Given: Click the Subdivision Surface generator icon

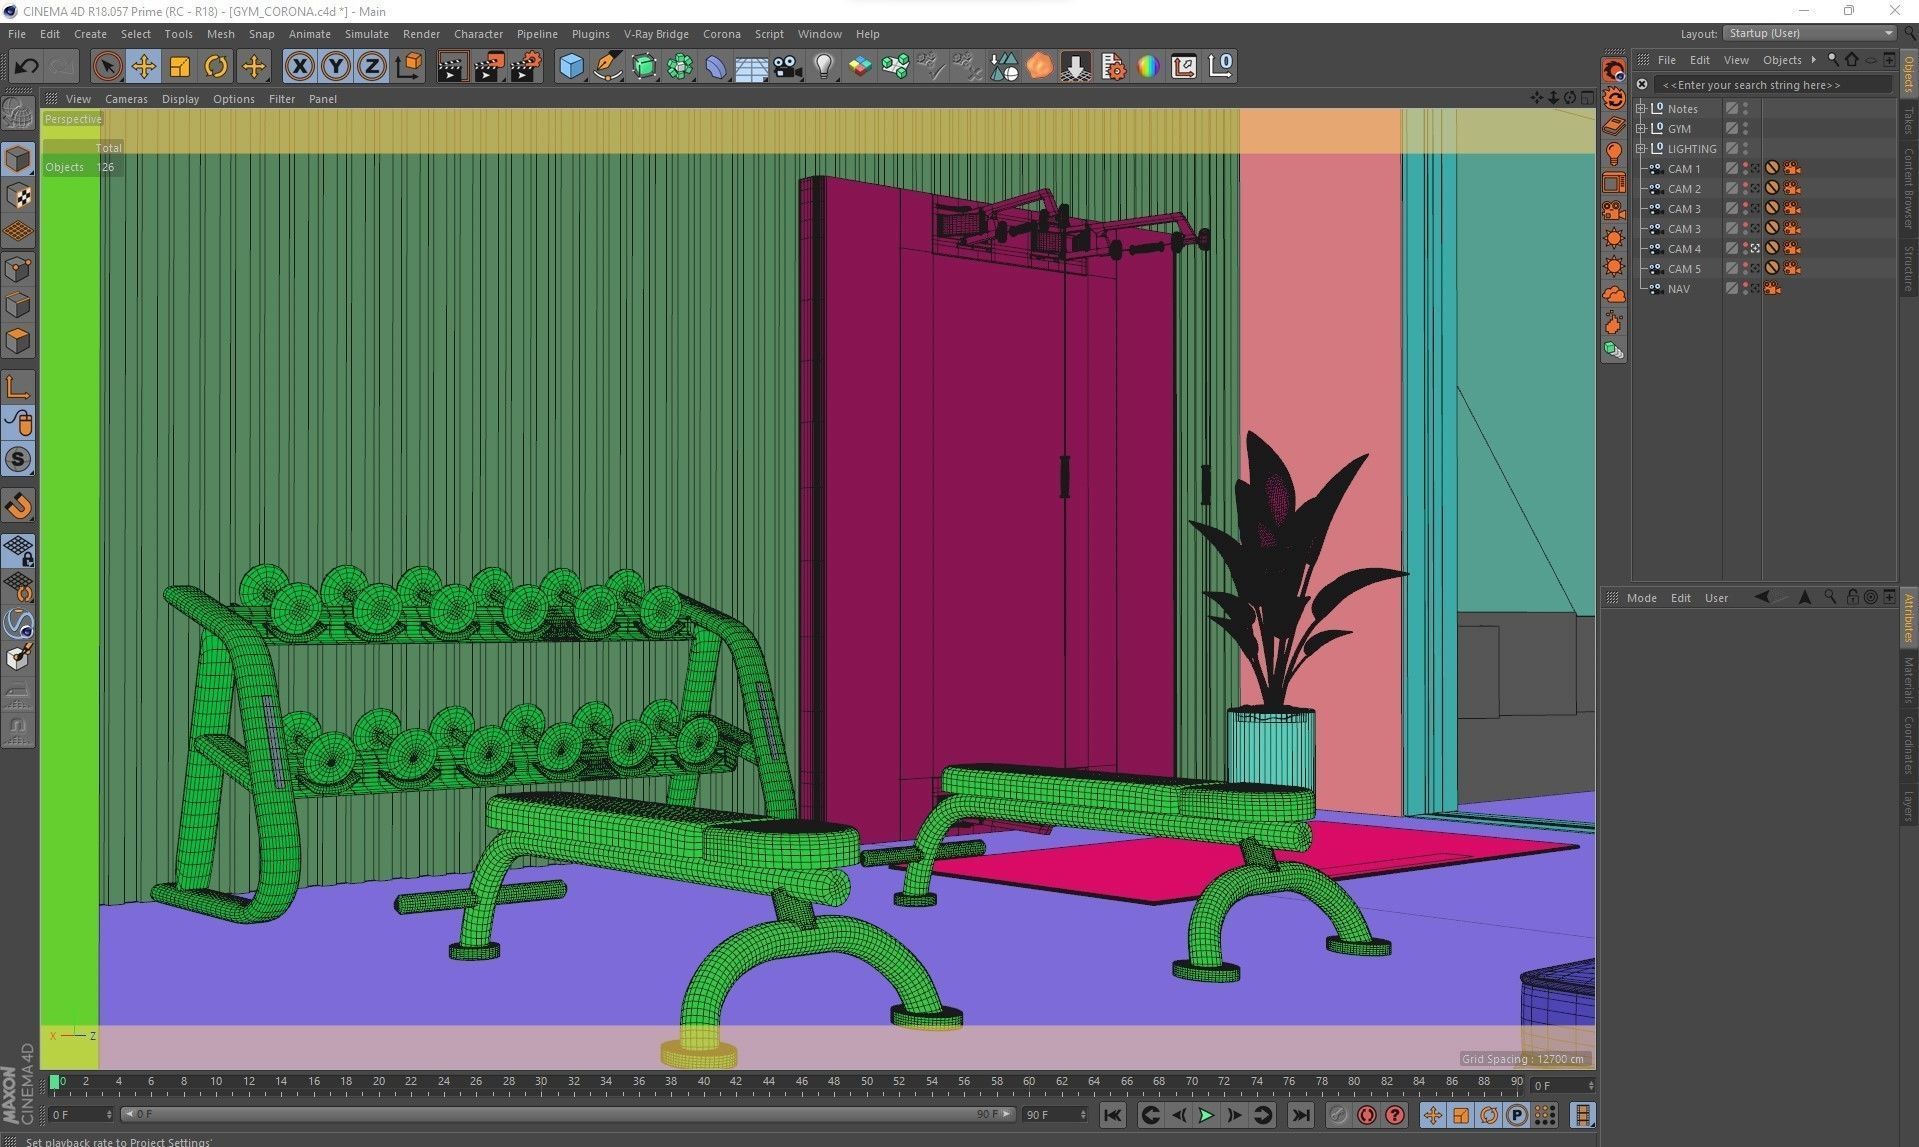Looking at the screenshot, I should click(644, 67).
